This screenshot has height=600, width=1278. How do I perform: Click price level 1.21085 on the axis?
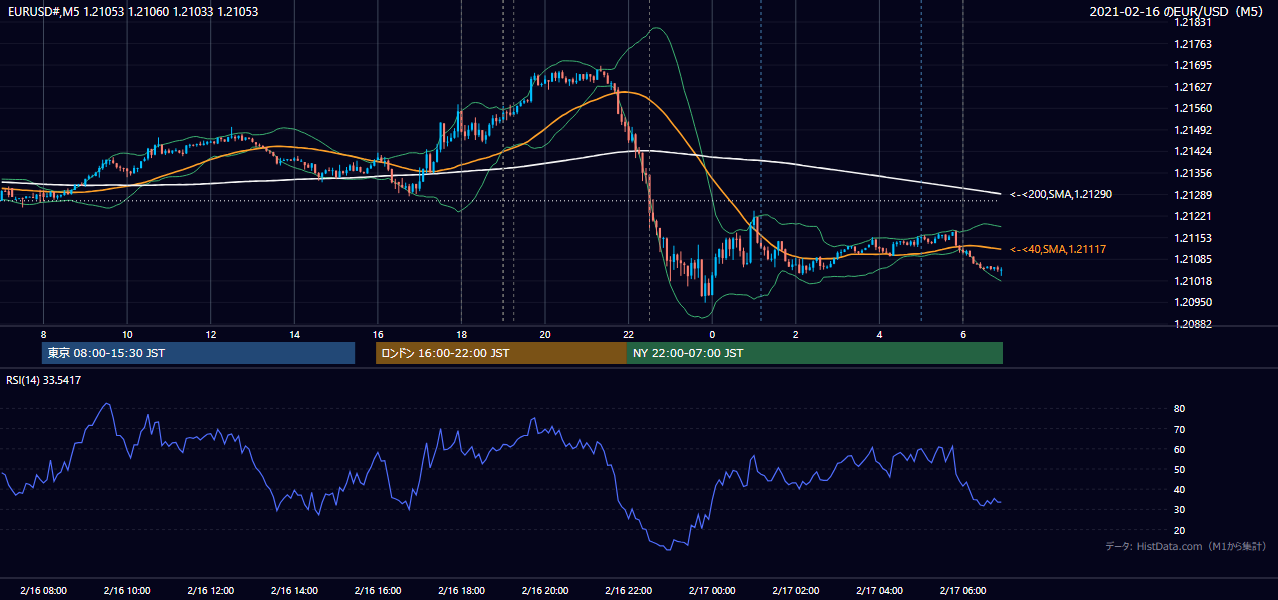coord(1194,260)
